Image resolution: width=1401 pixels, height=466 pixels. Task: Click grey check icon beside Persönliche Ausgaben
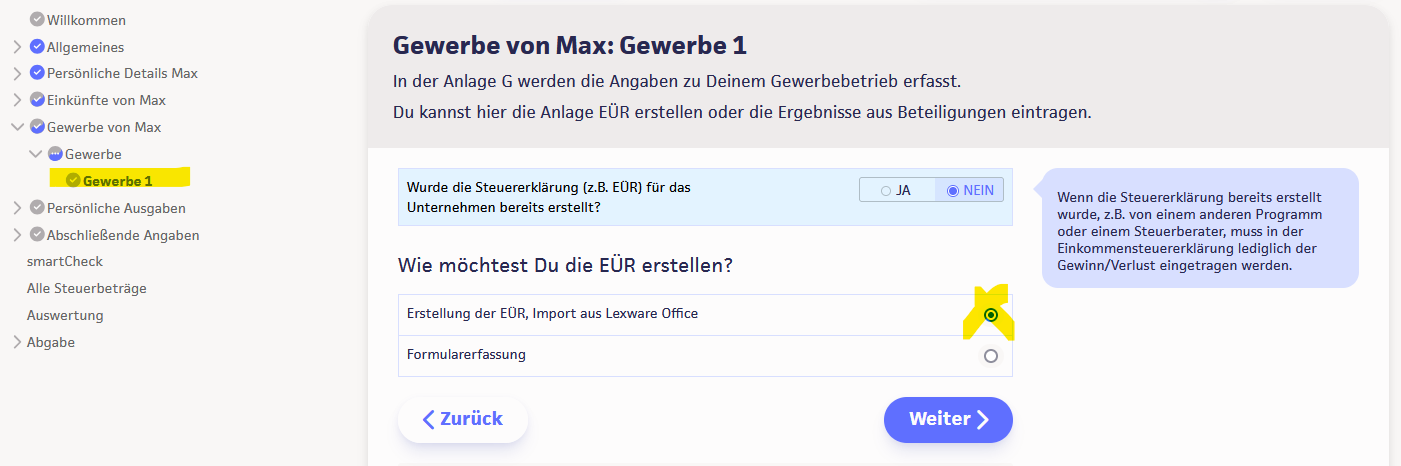coord(37,208)
